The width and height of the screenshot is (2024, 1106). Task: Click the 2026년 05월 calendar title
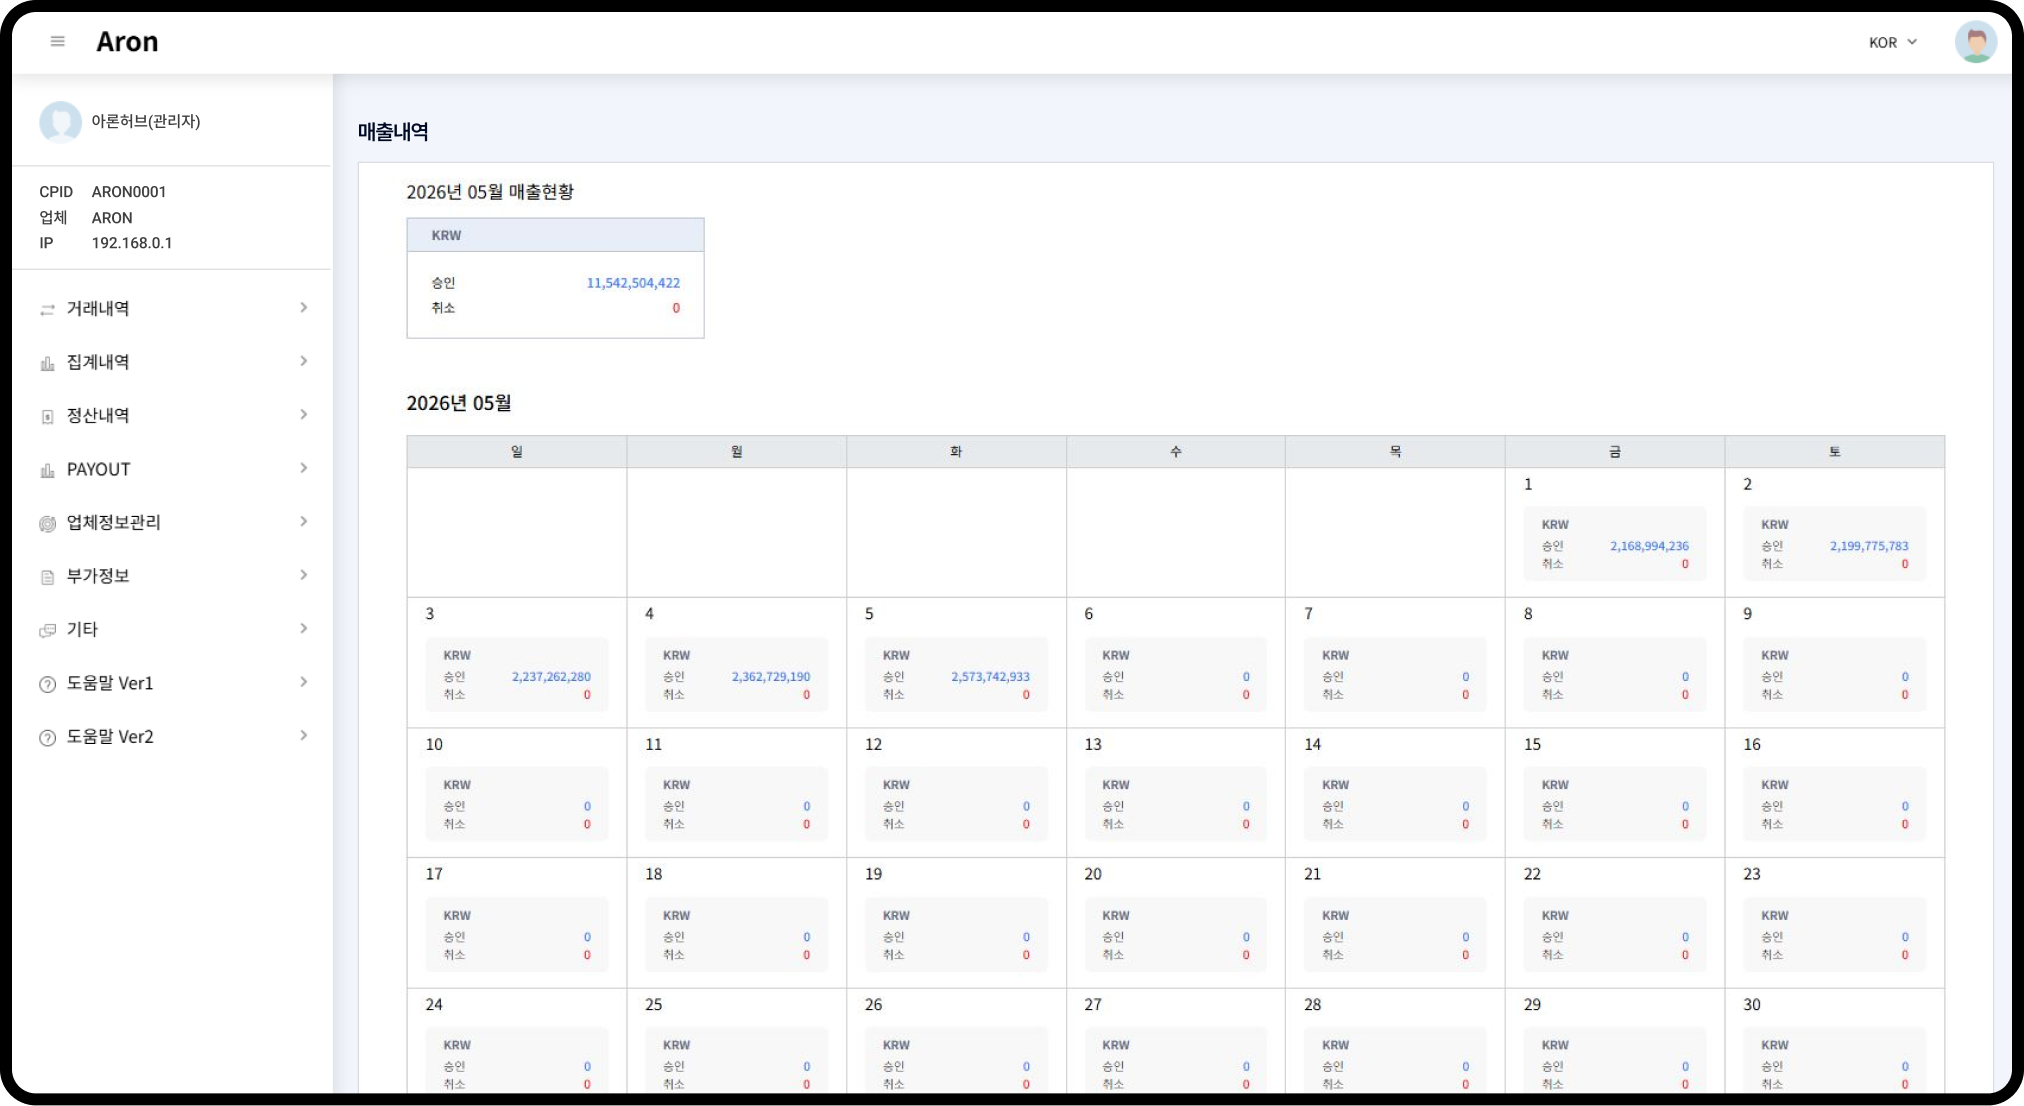coord(459,403)
